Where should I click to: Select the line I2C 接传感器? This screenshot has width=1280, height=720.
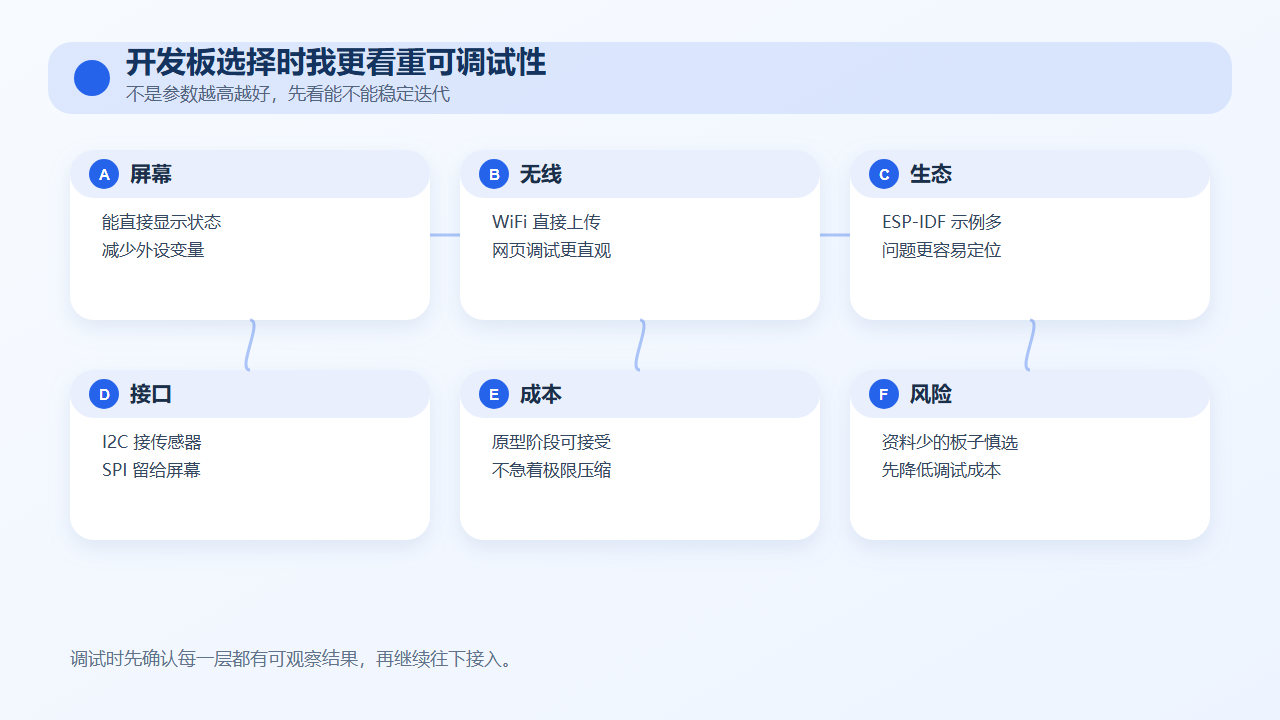152,442
